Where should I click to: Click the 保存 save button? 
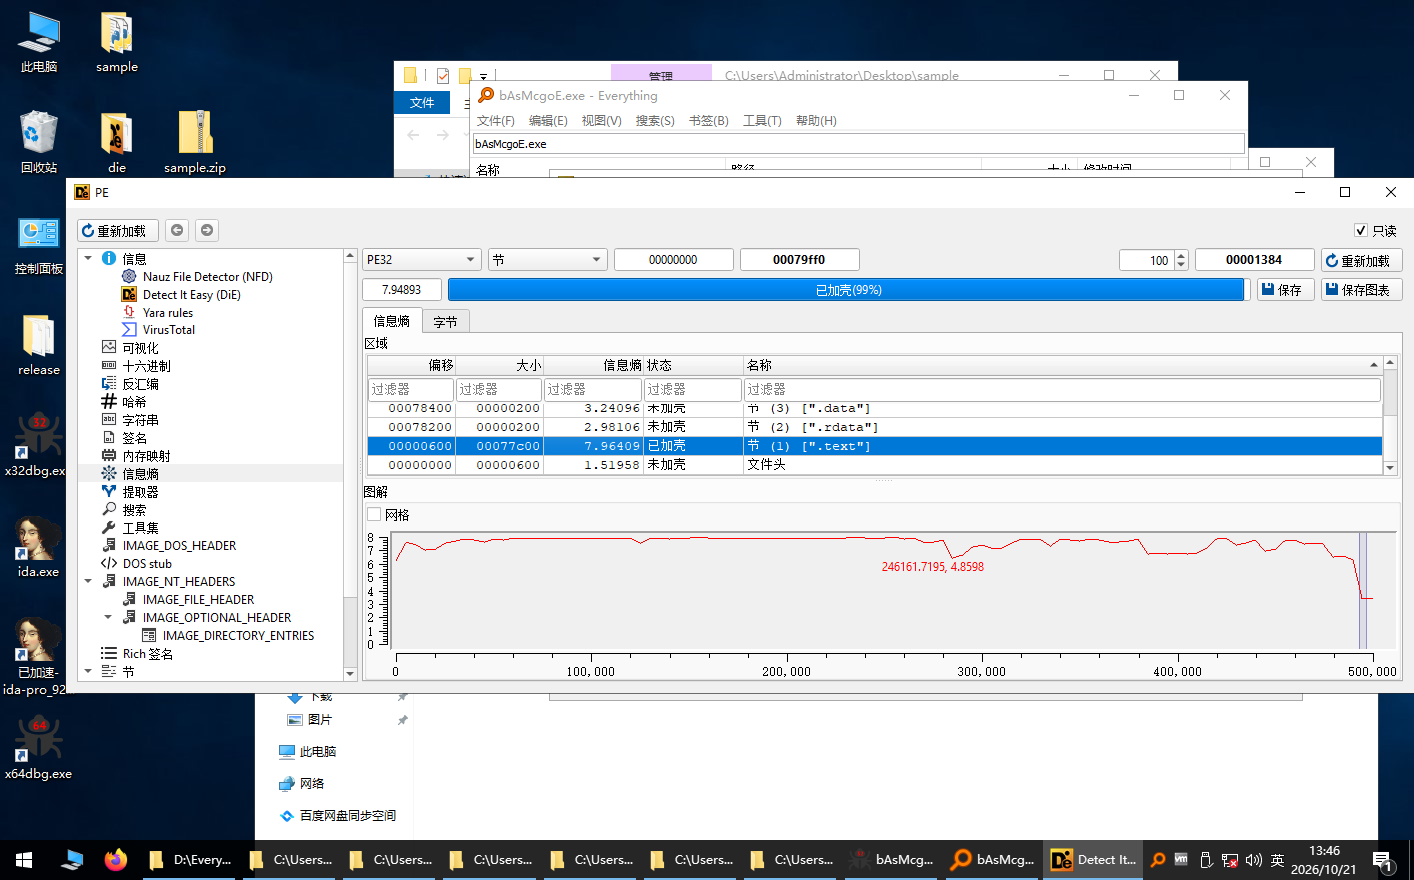click(x=1285, y=290)
